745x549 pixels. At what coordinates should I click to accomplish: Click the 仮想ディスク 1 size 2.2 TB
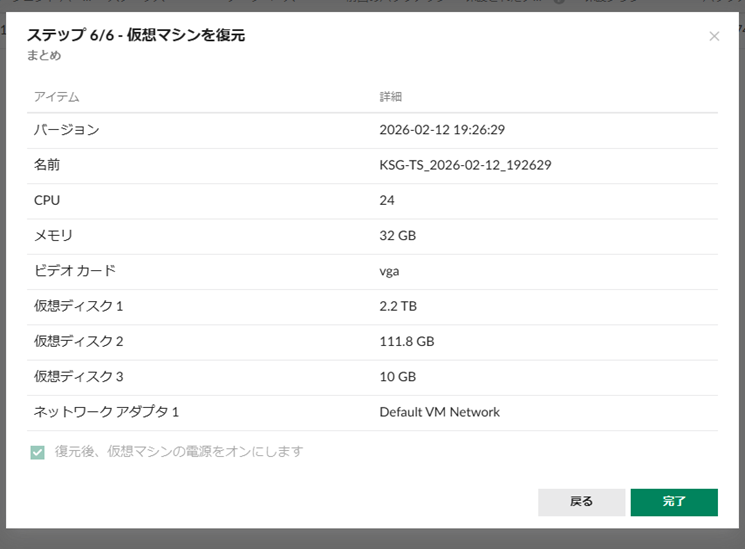tap(398, 306)
